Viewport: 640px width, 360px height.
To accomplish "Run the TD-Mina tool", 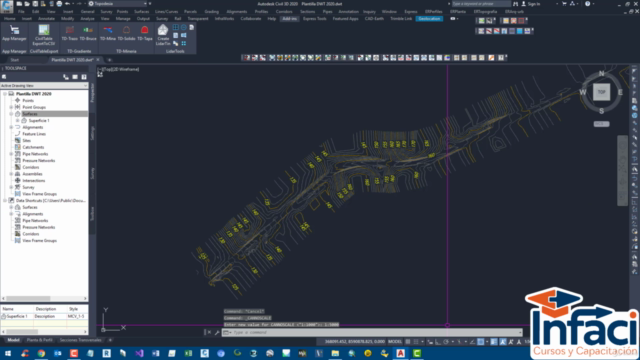I will [x=108, y=33].
